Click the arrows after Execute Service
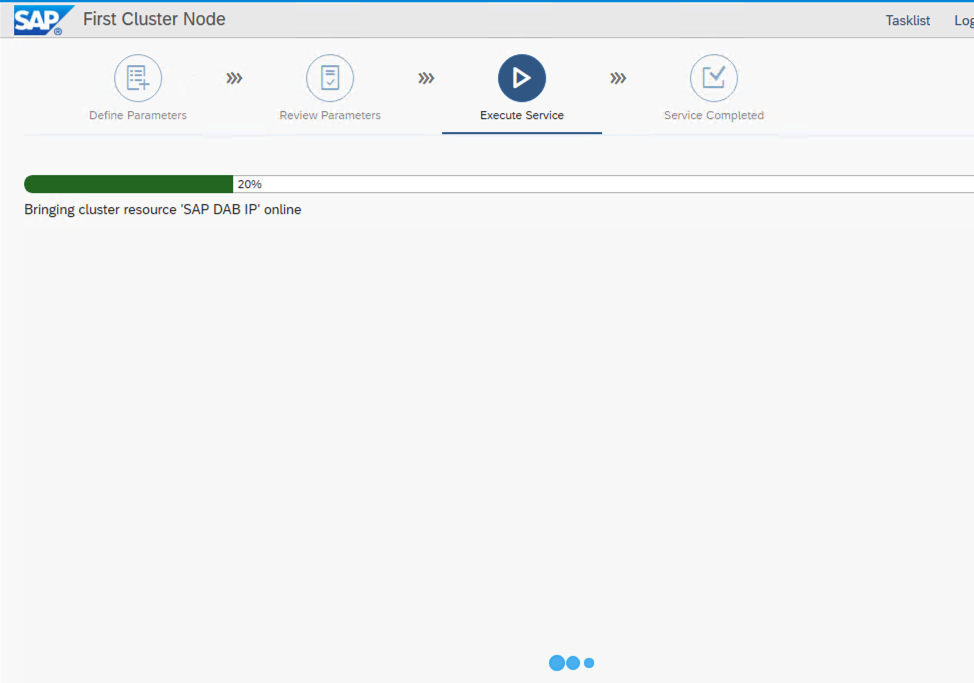The image size is (974, 683). point(618,78)
